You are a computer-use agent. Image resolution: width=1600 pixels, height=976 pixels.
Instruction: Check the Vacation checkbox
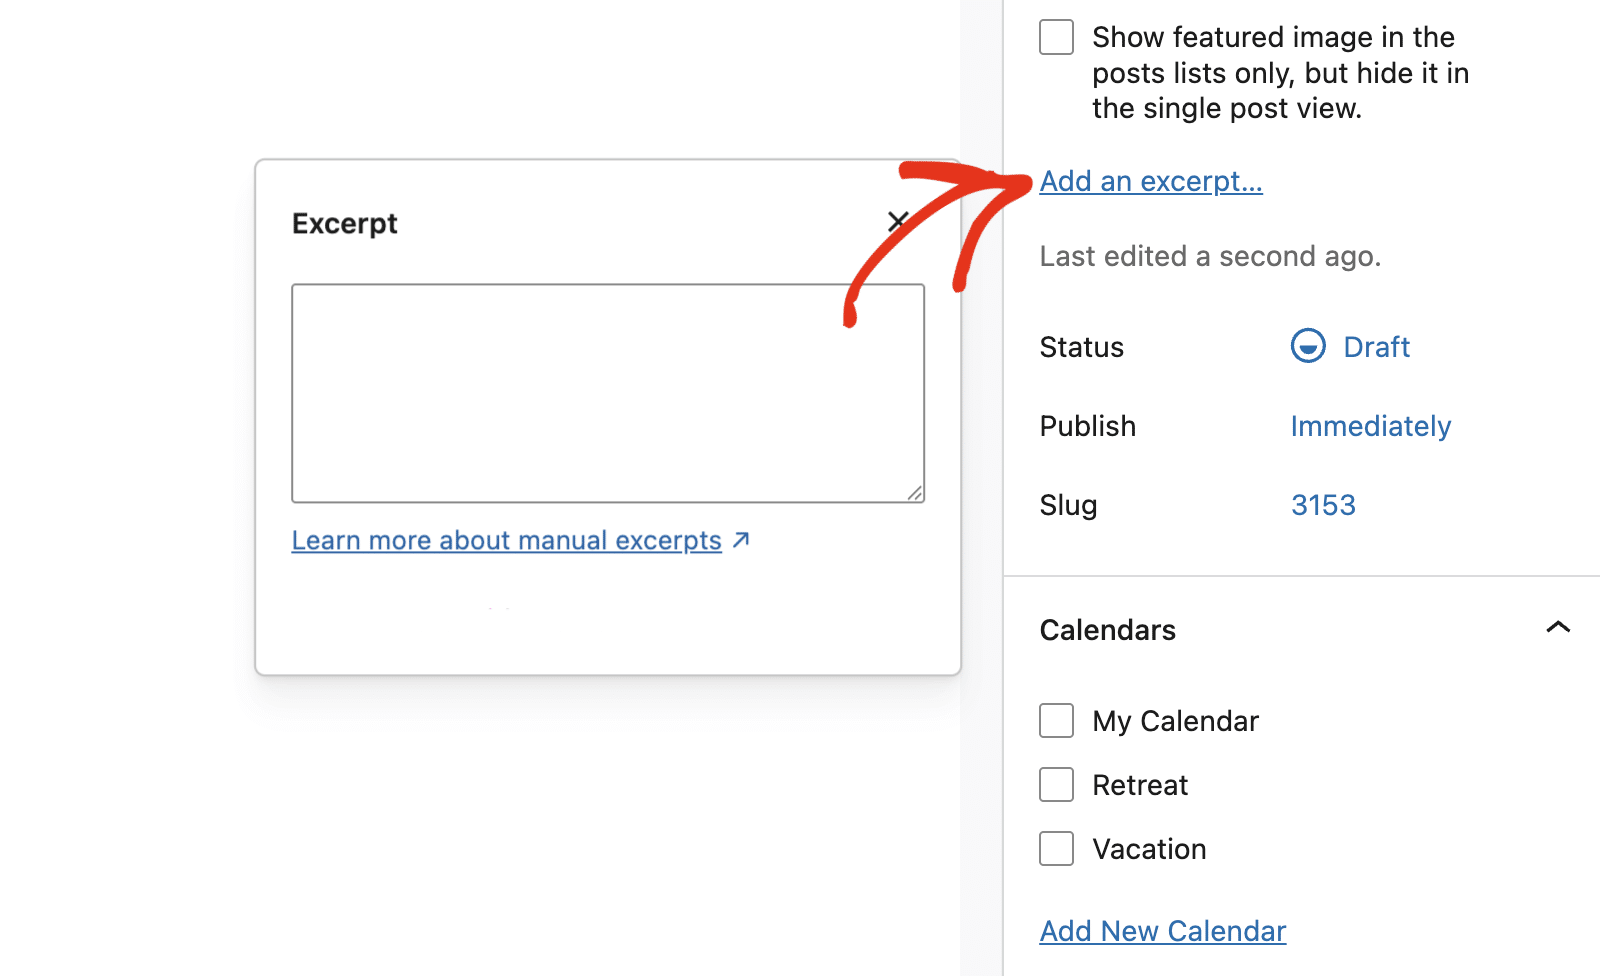1056,848
